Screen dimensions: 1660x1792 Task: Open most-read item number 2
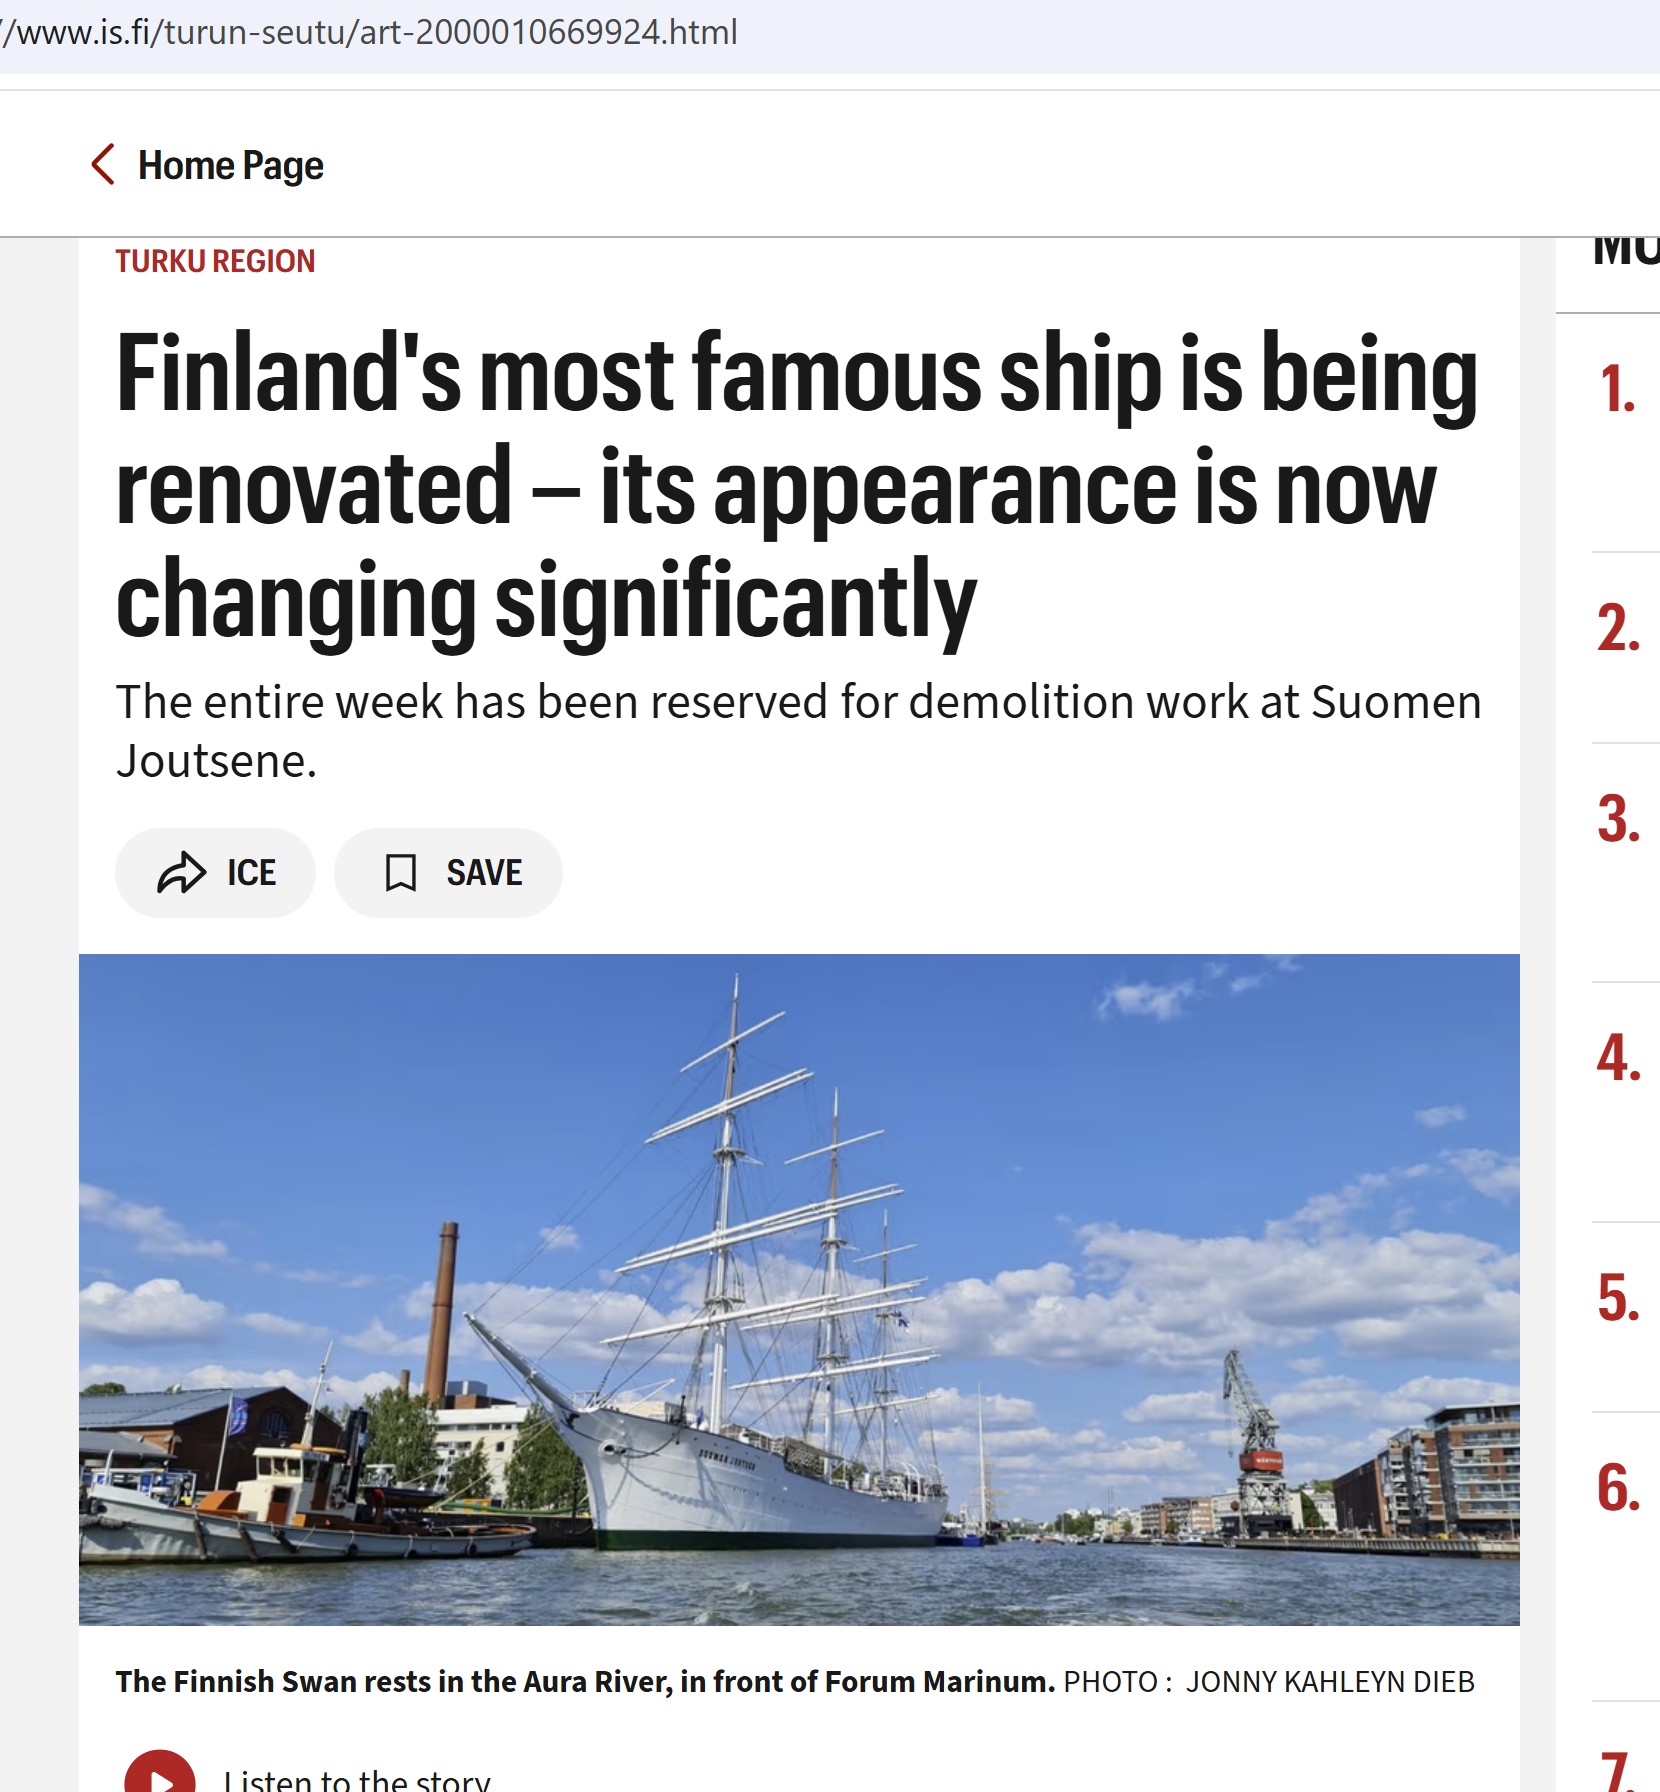point(1618,629)
